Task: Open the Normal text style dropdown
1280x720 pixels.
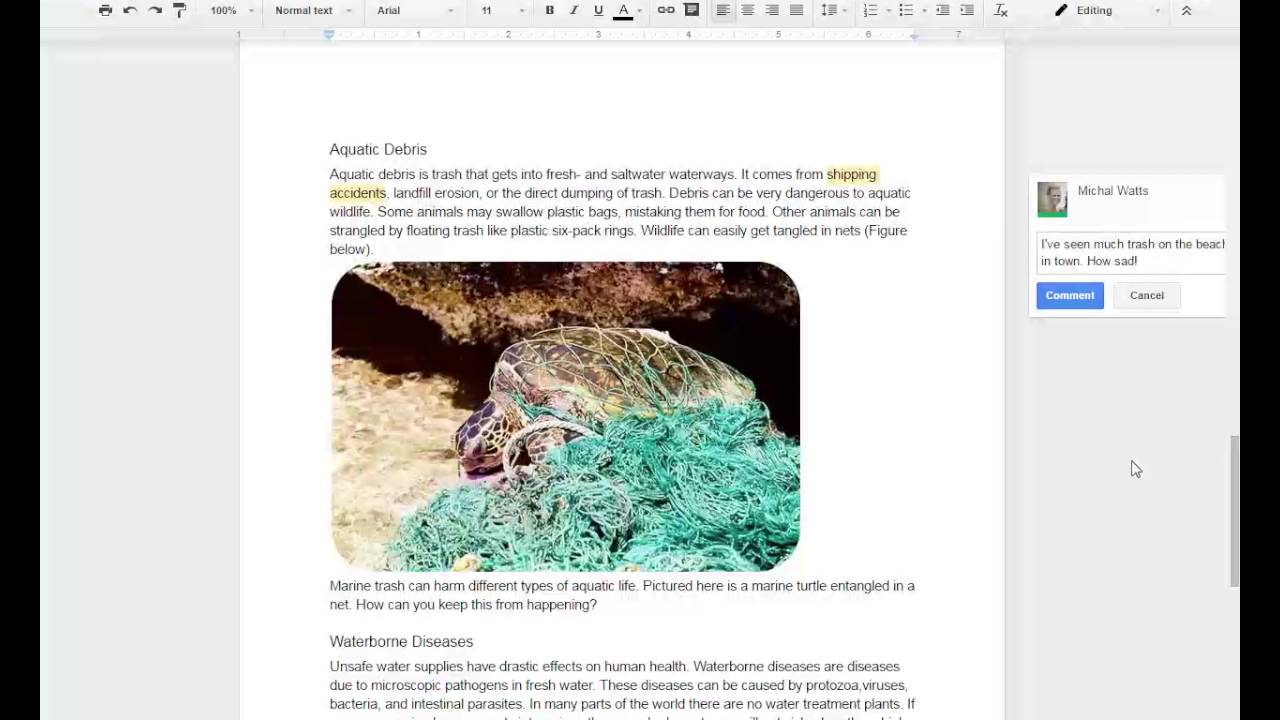Action: (313, 10)
